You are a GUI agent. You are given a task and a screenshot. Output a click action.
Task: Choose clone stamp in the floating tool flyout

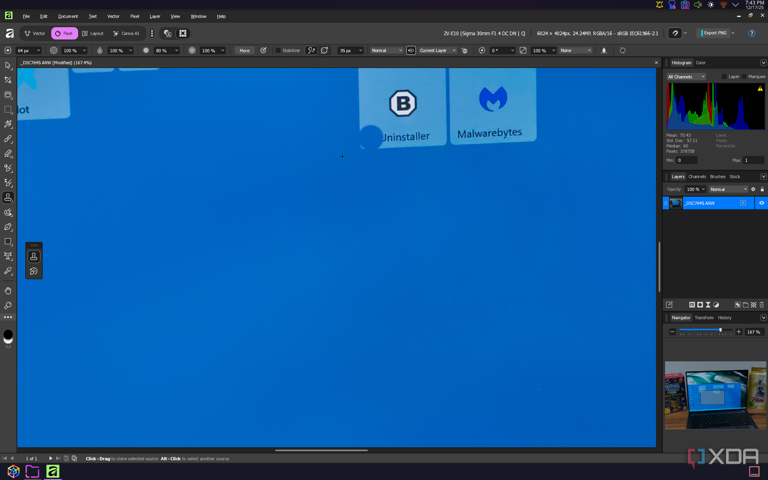[34, 257]
